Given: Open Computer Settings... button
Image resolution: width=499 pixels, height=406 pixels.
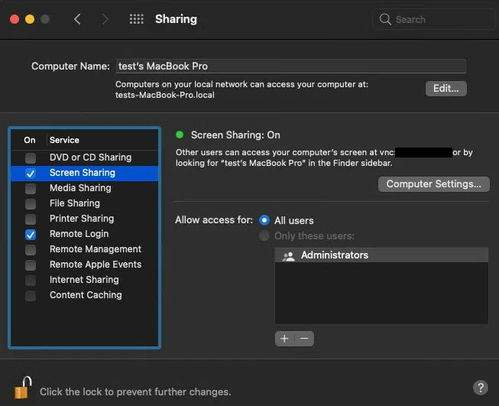Looking at the screenshot, I should click(x=434, y=184).
